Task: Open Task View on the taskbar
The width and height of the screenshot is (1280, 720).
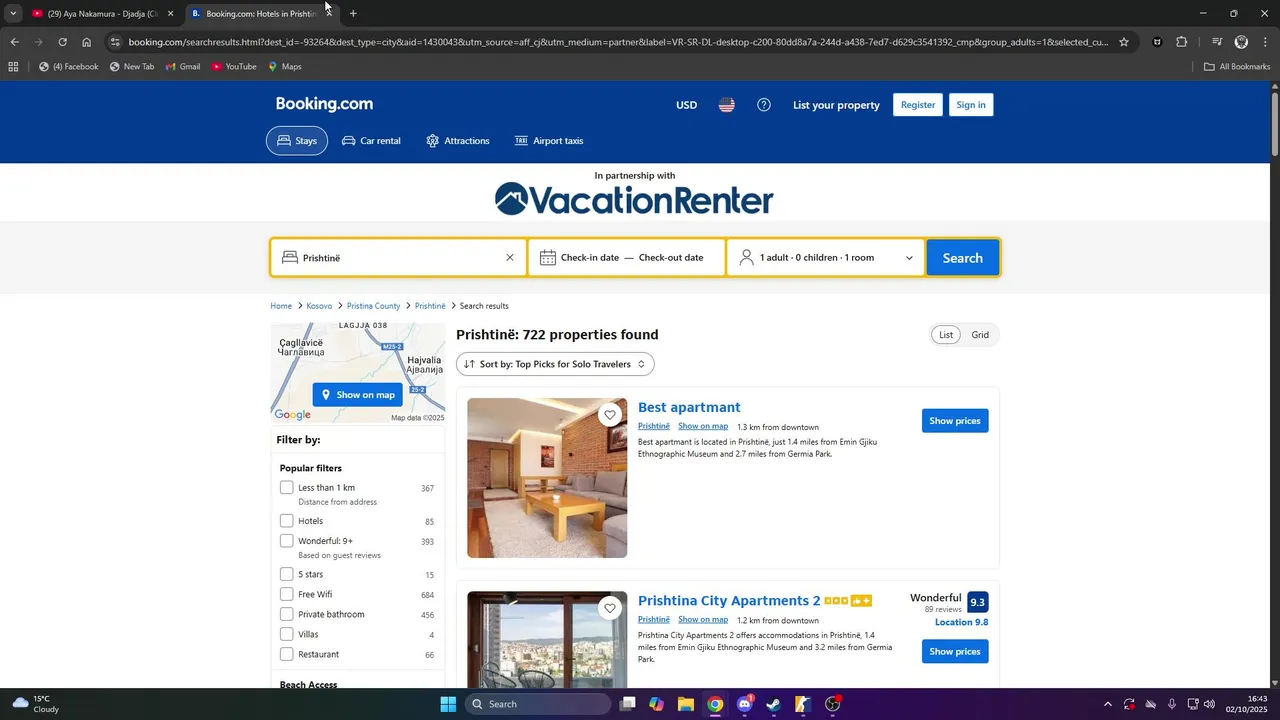Action: pos(627,704)
